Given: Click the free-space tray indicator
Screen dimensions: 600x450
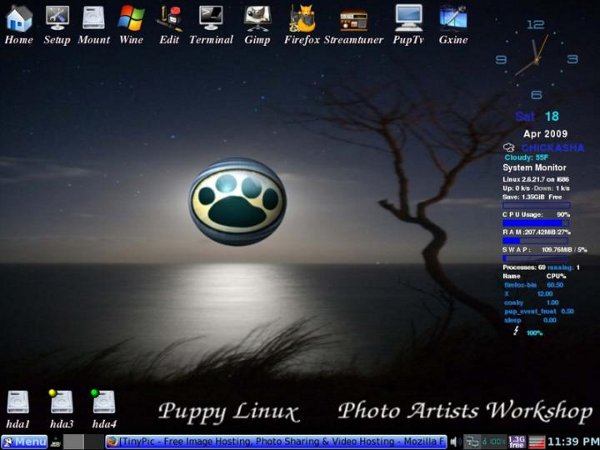Looking at the screenshot, I should coord(517,442).
